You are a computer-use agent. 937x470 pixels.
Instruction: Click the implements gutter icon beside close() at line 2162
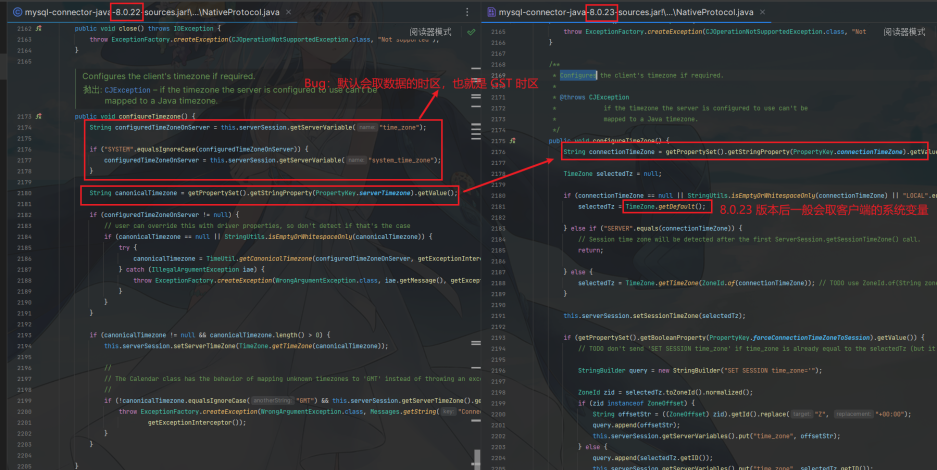[x=38, y=29]
